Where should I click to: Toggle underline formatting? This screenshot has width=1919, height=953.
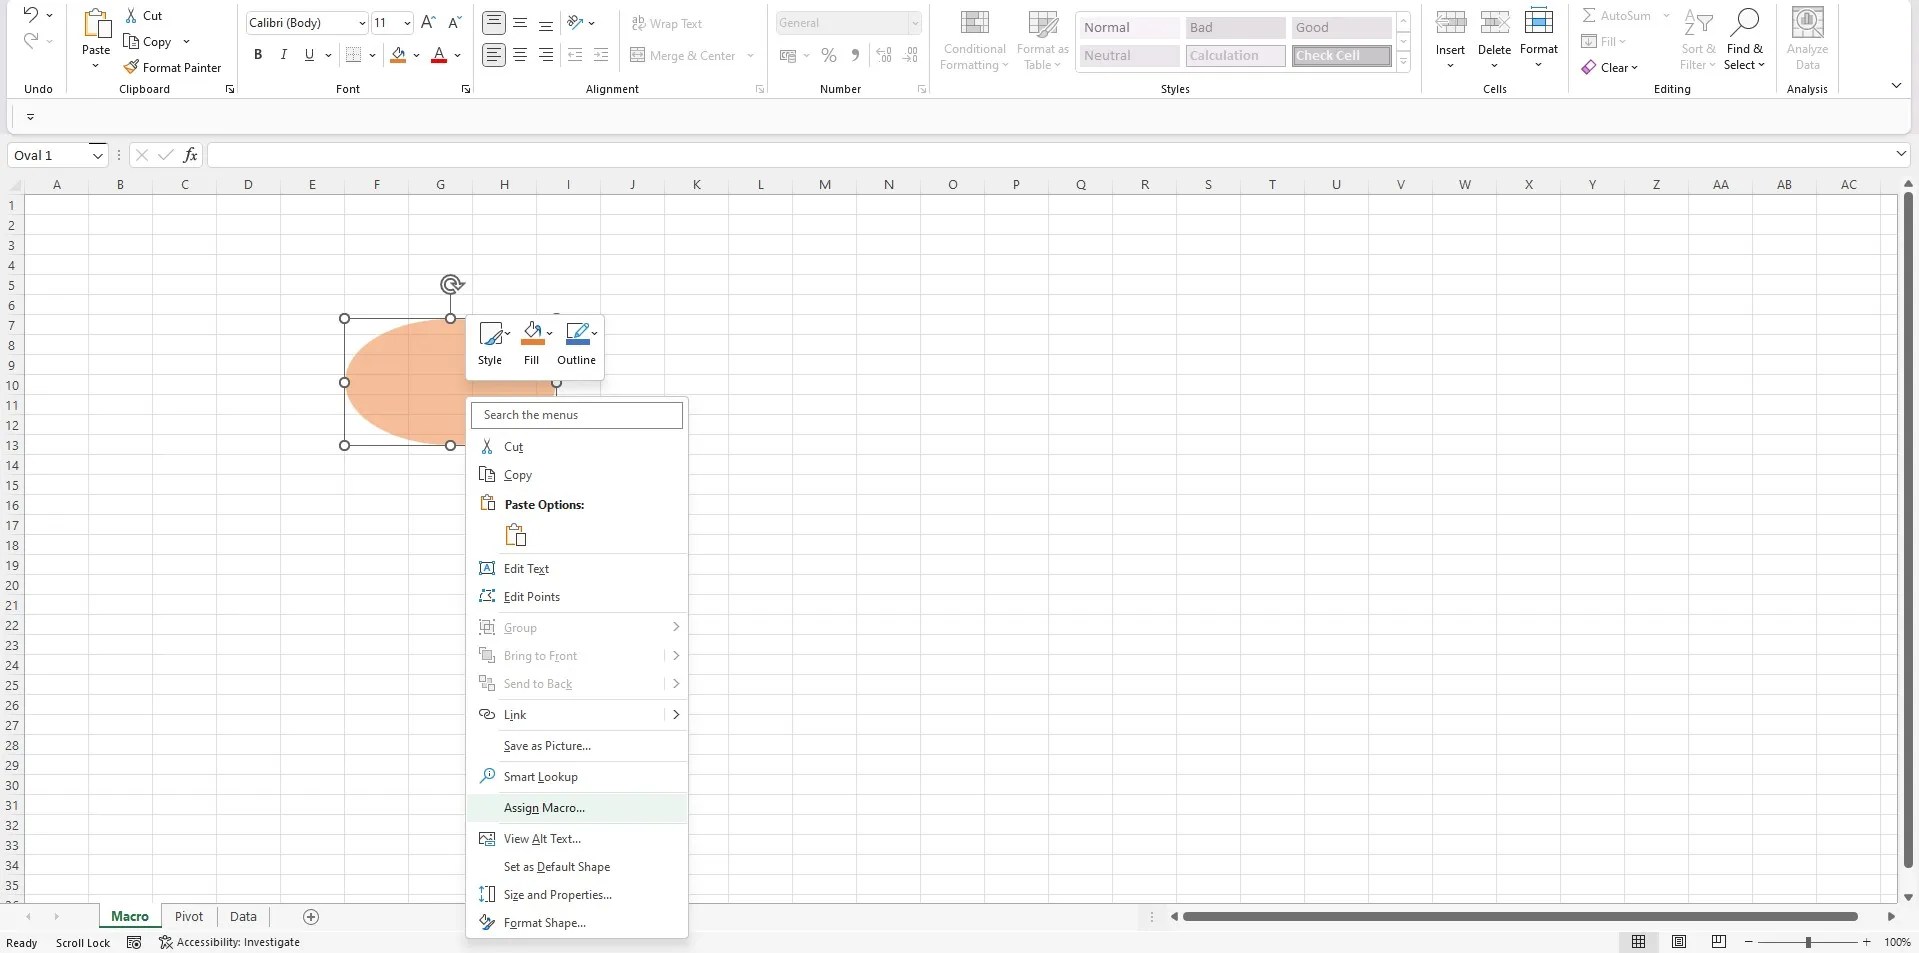coord(309,54)
